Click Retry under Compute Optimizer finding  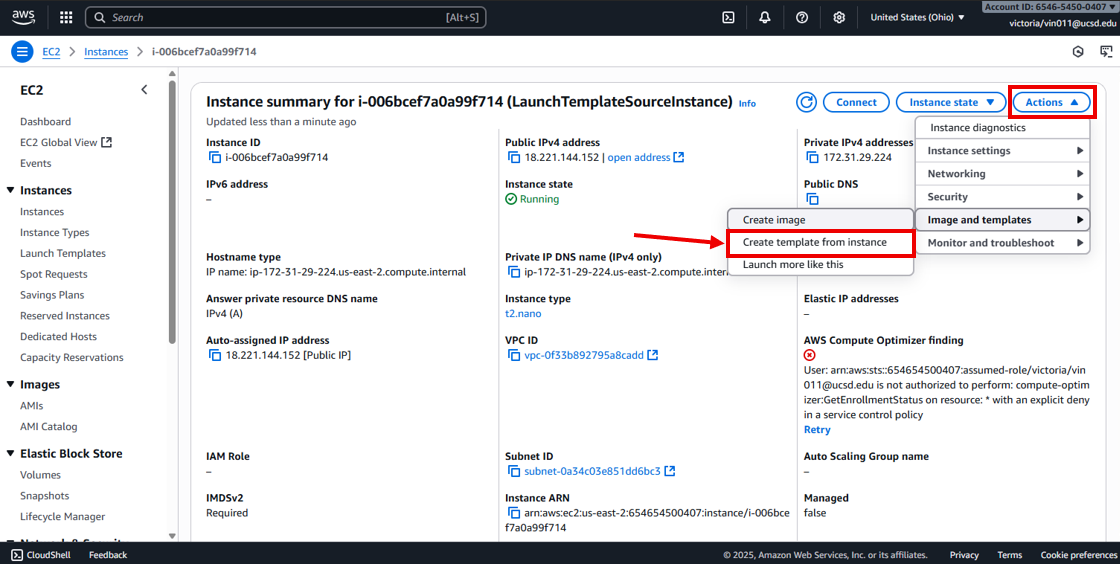point(817,430)
